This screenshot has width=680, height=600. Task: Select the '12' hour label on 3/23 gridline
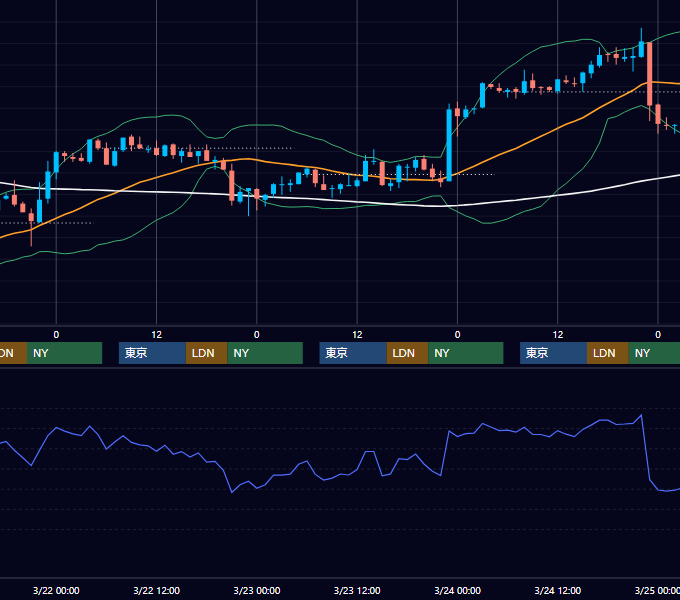[357, 335]
